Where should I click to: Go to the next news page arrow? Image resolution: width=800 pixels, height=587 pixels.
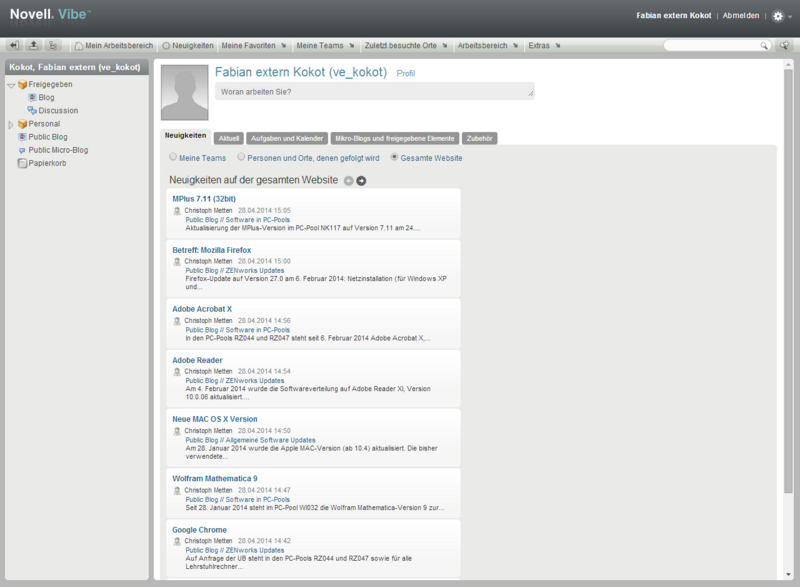361,181
